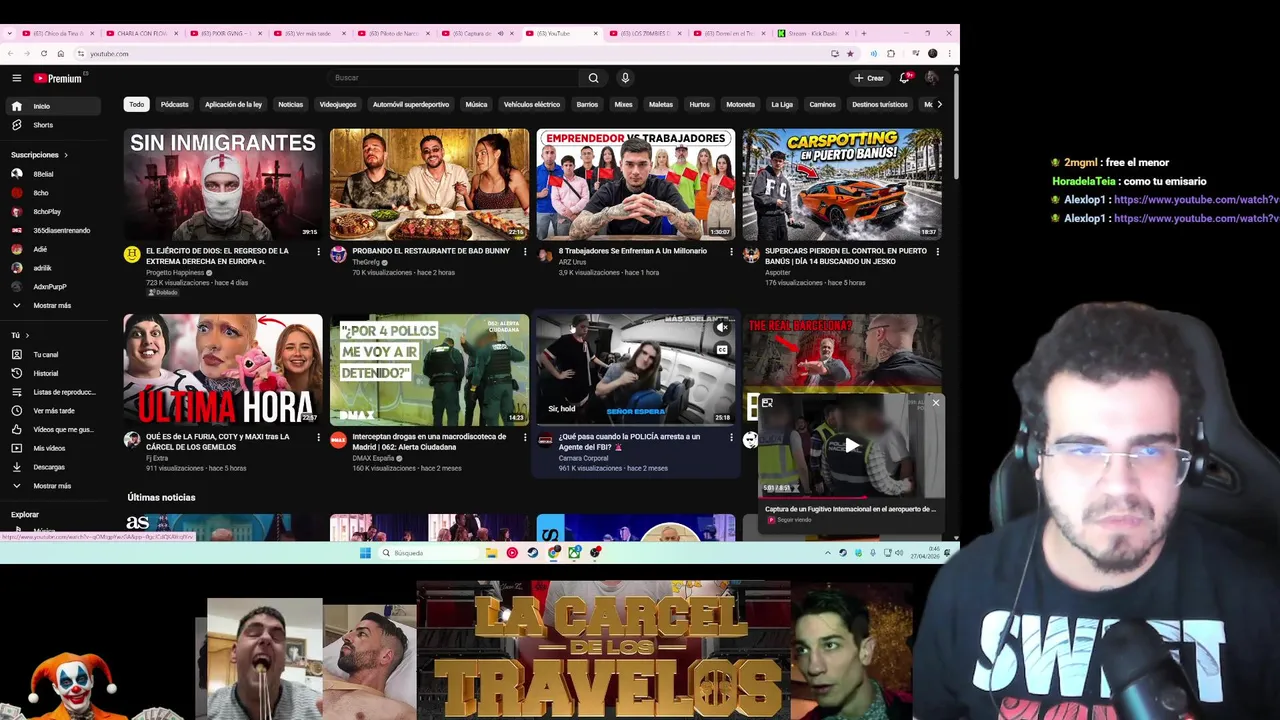Open Historial in the sidebar
This screenshot has height=720, width=1280.
[x=51, y=373]
